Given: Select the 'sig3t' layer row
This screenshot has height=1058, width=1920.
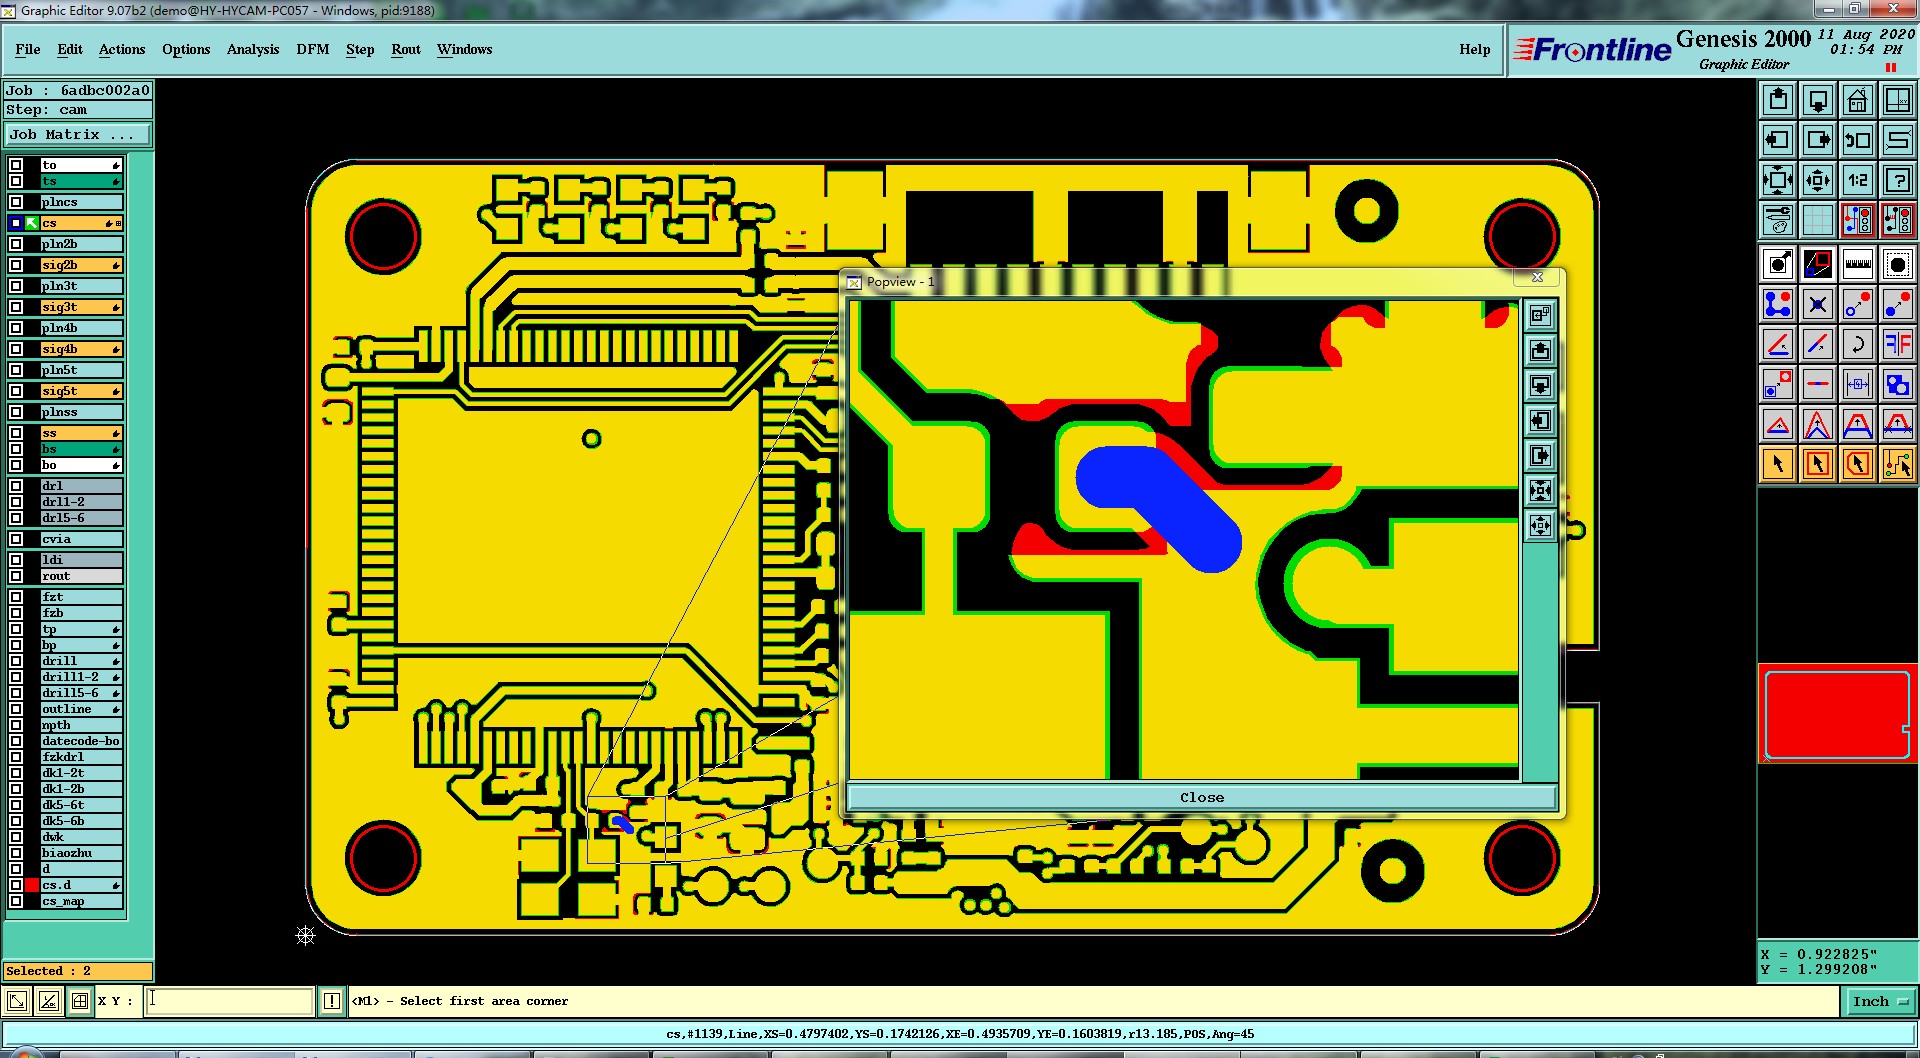Looking at the screenshot, I should point(82,307).
